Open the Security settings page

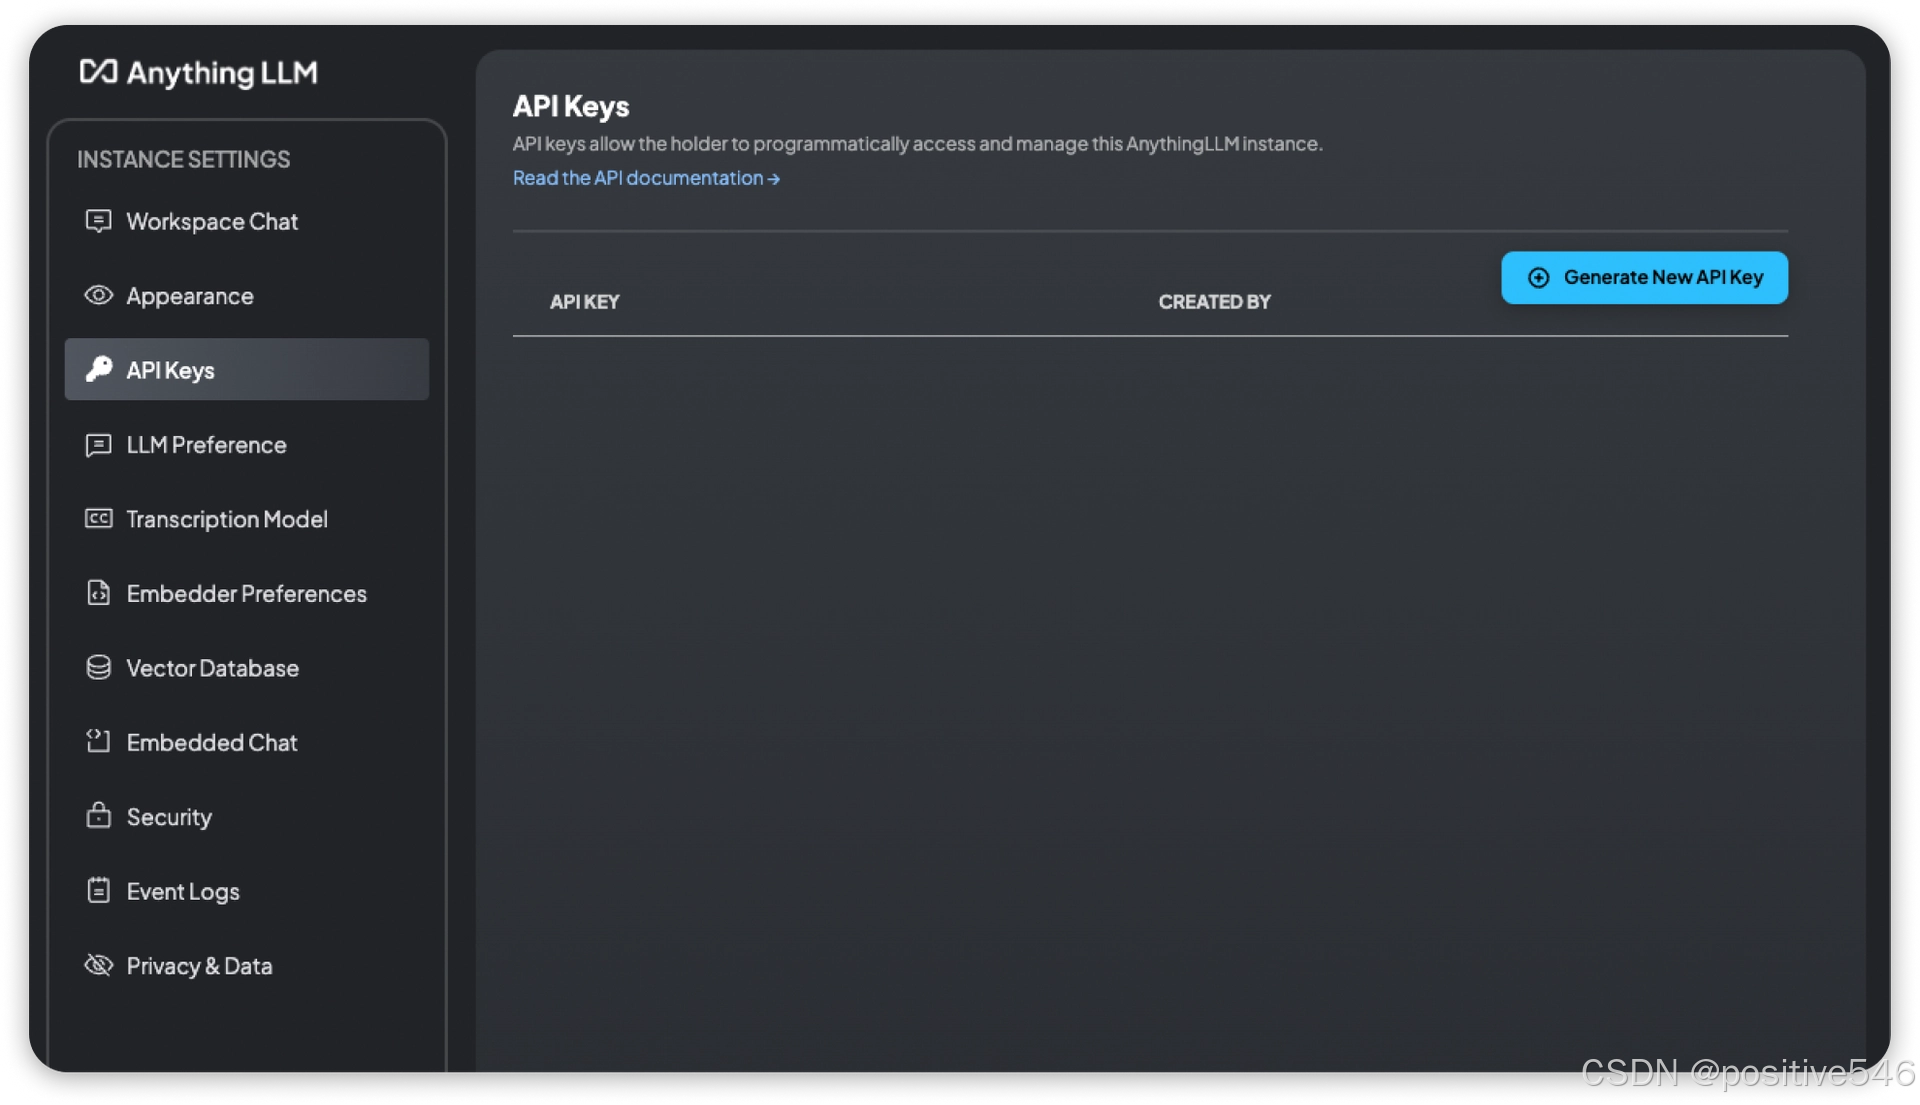(x=169, y=817)
